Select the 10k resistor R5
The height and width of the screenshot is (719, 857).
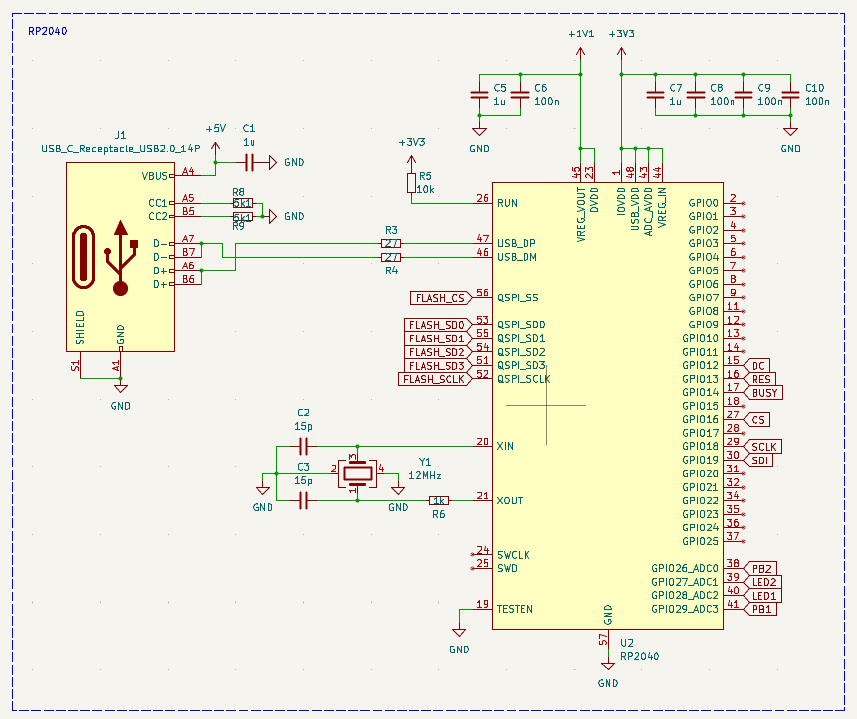411,182
